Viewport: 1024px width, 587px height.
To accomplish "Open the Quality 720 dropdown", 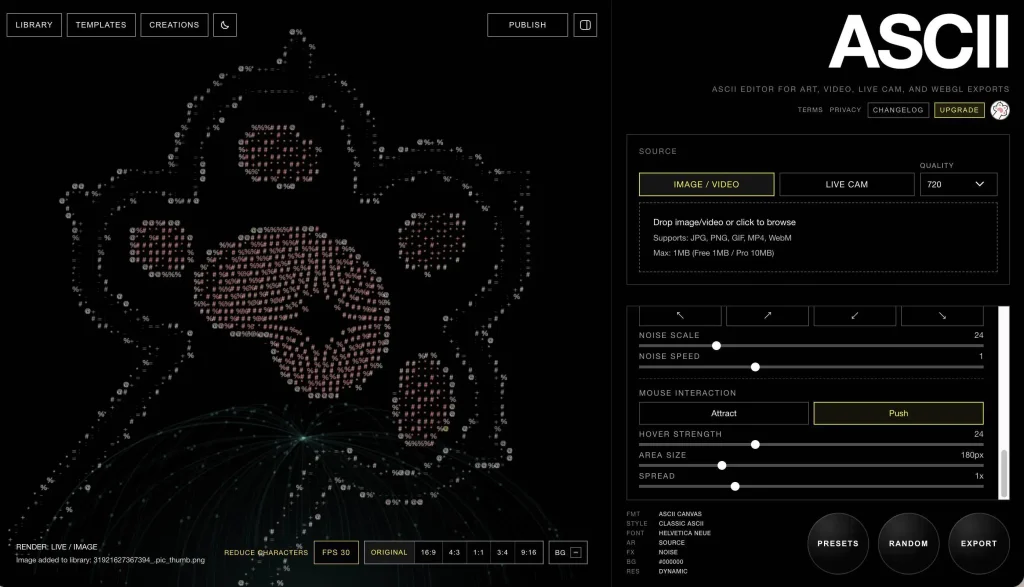I will tap(958, 184).
